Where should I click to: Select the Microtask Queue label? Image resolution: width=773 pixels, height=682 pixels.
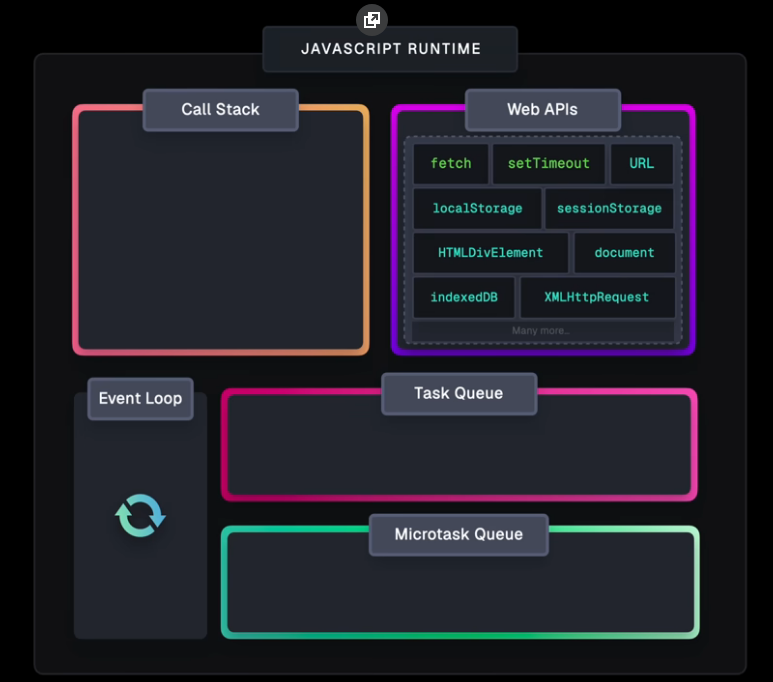pyautogui.click(x=458, y=534)
